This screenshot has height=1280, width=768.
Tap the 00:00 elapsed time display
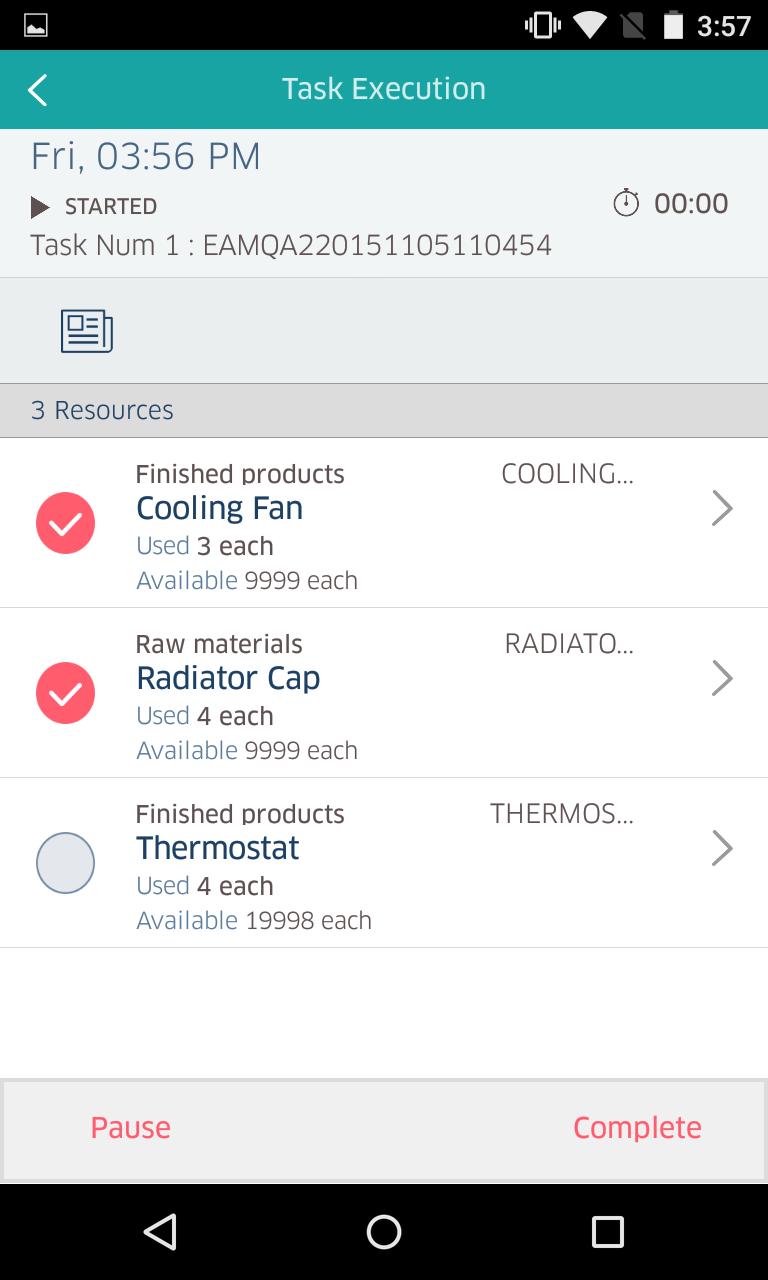coord(691,204)
